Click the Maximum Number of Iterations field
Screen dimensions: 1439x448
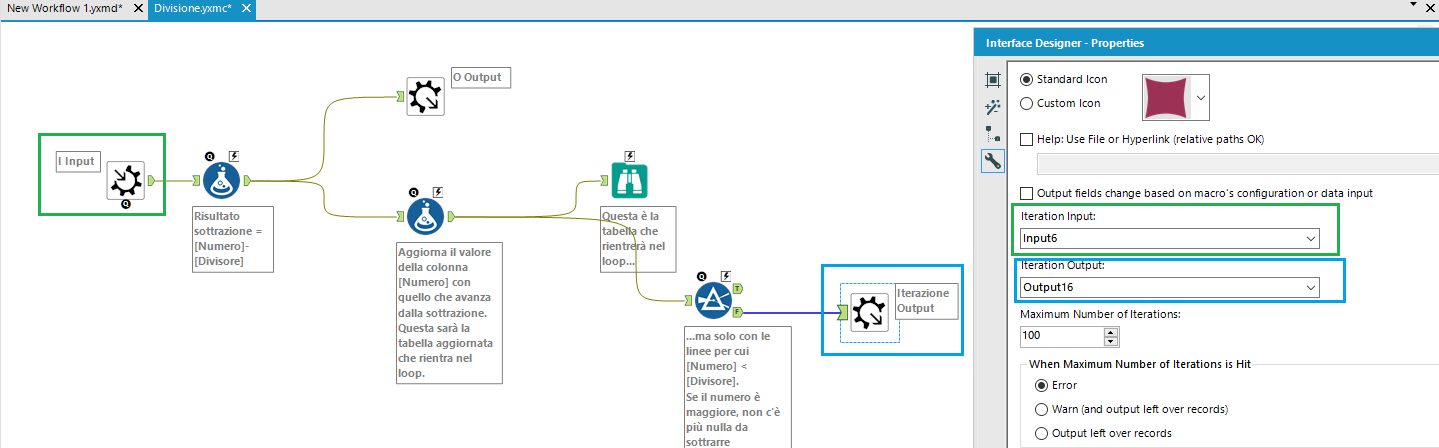[1062, 336]
